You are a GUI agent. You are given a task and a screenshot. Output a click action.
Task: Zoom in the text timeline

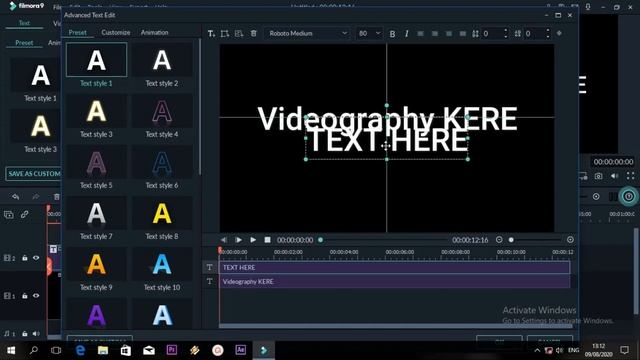[x=570, y=240]
